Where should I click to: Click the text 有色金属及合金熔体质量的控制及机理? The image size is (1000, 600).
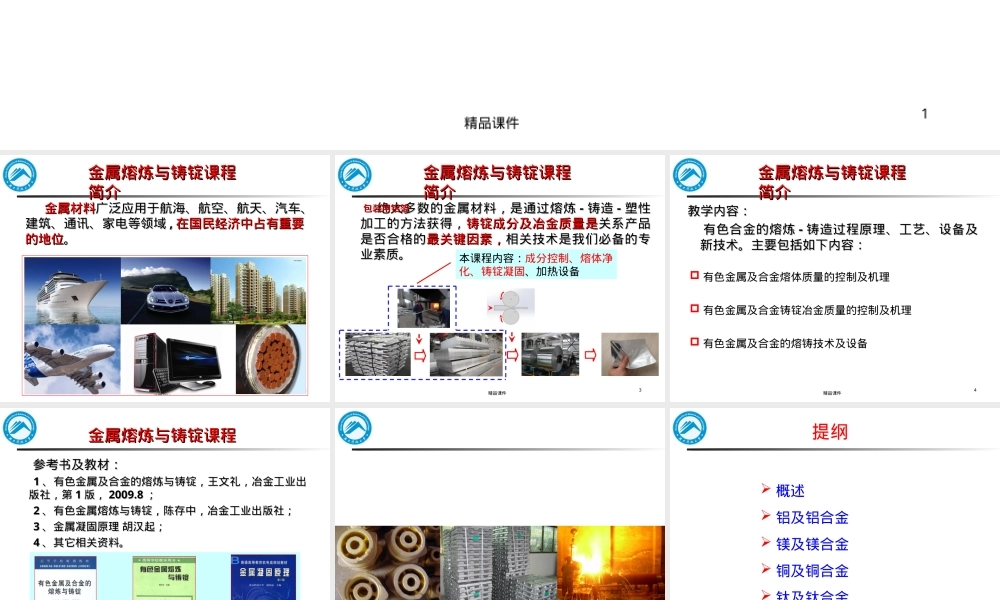pyautogui.click(x=796, y=277)
